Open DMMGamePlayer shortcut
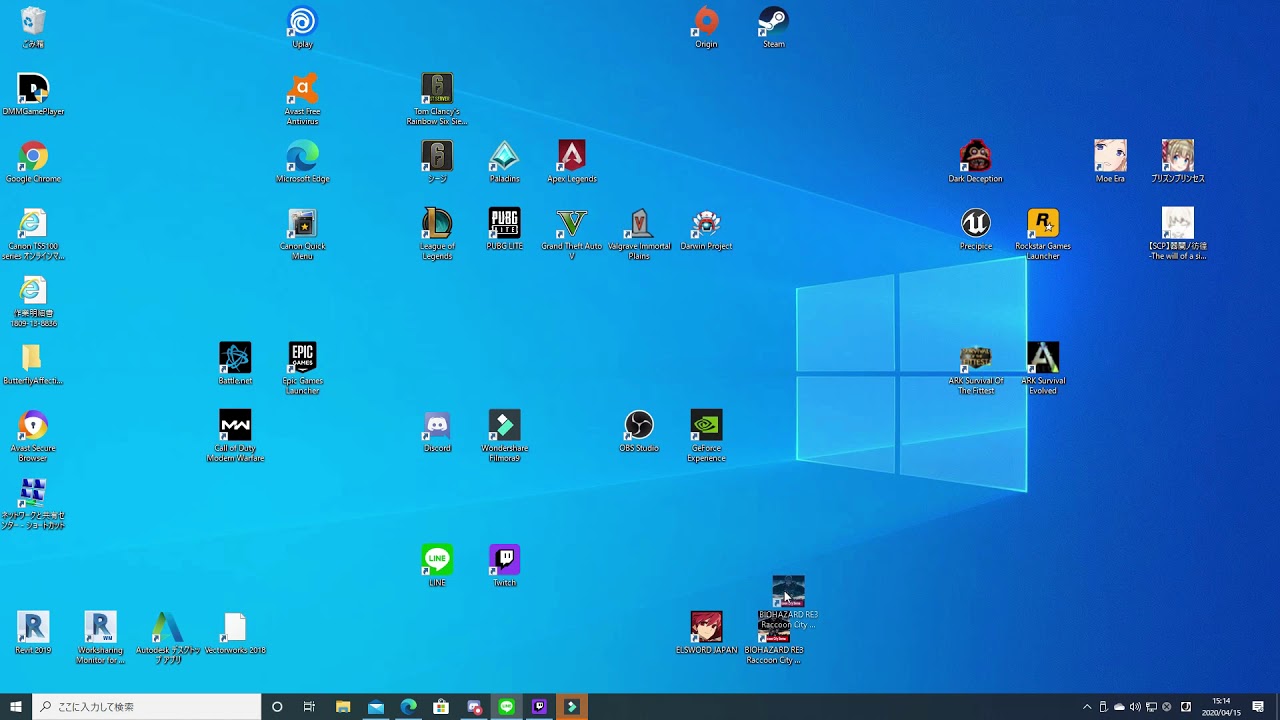 click(33, 94)
